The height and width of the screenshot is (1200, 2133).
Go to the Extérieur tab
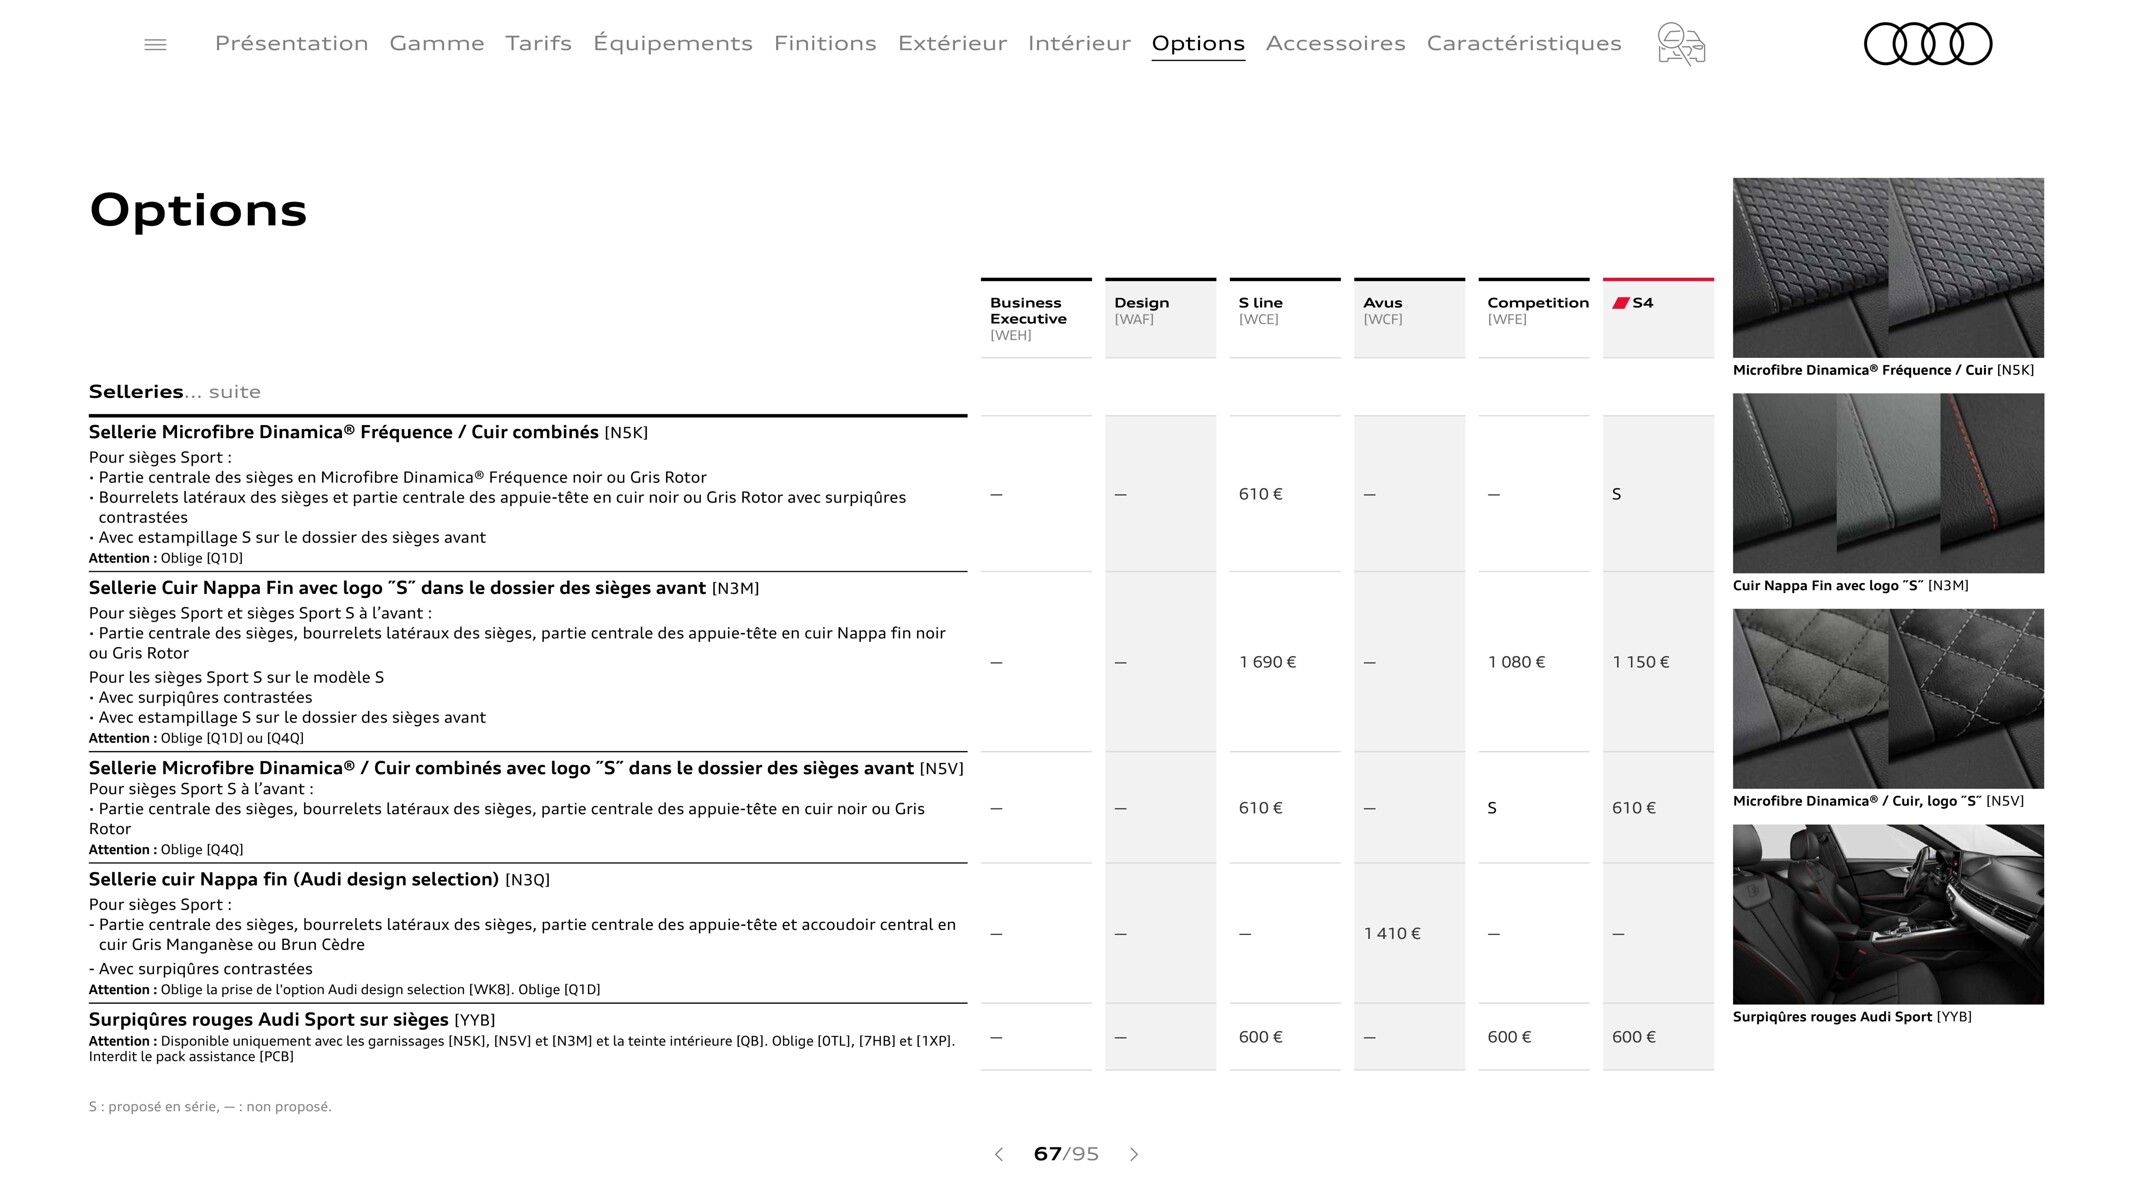point(952,43)
